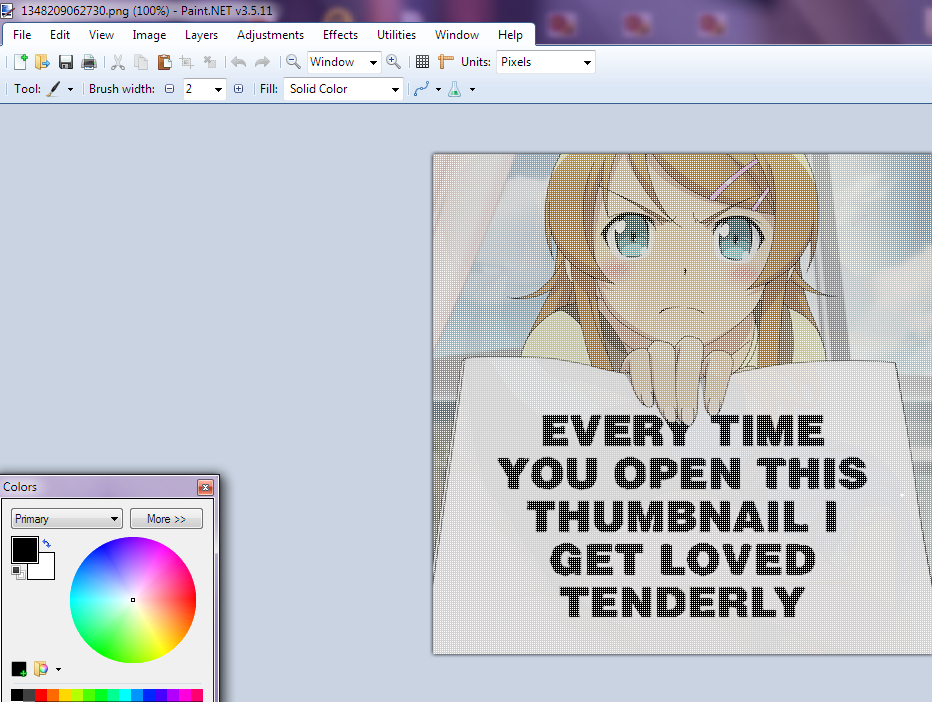Click the Deselect icon

point(209,62)
